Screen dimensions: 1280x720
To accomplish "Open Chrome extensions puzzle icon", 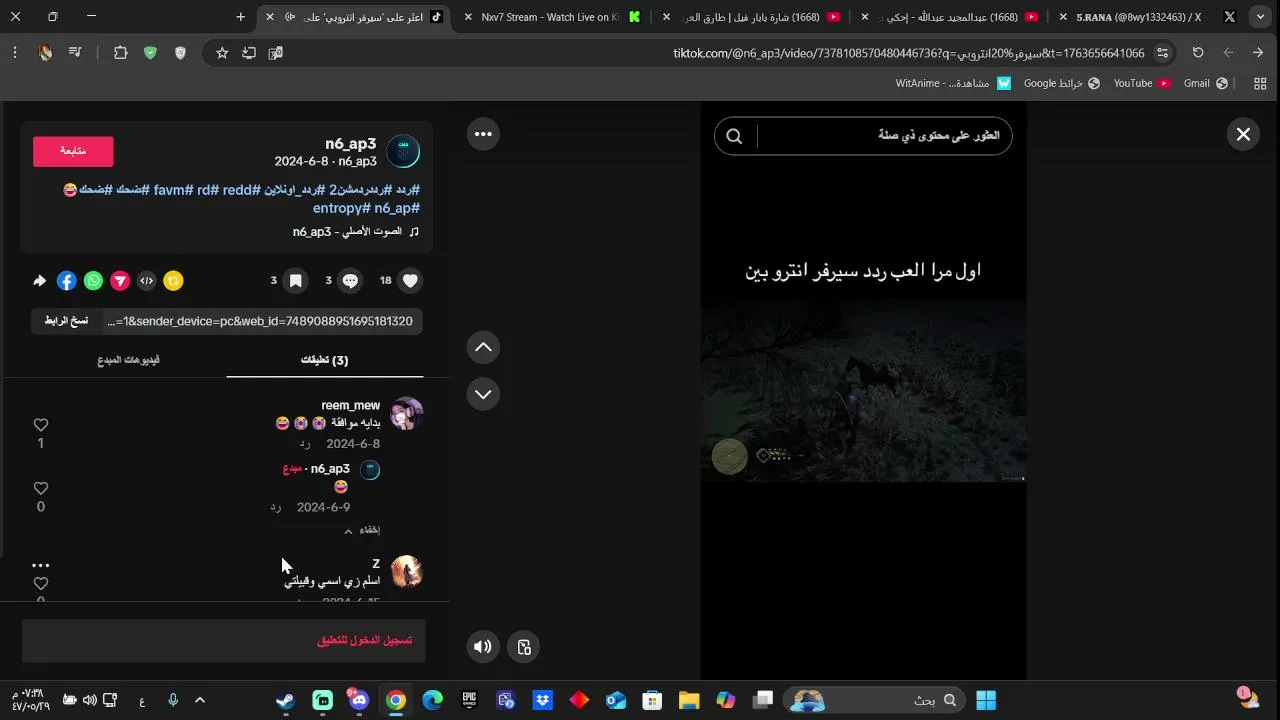I will point(120,53).
